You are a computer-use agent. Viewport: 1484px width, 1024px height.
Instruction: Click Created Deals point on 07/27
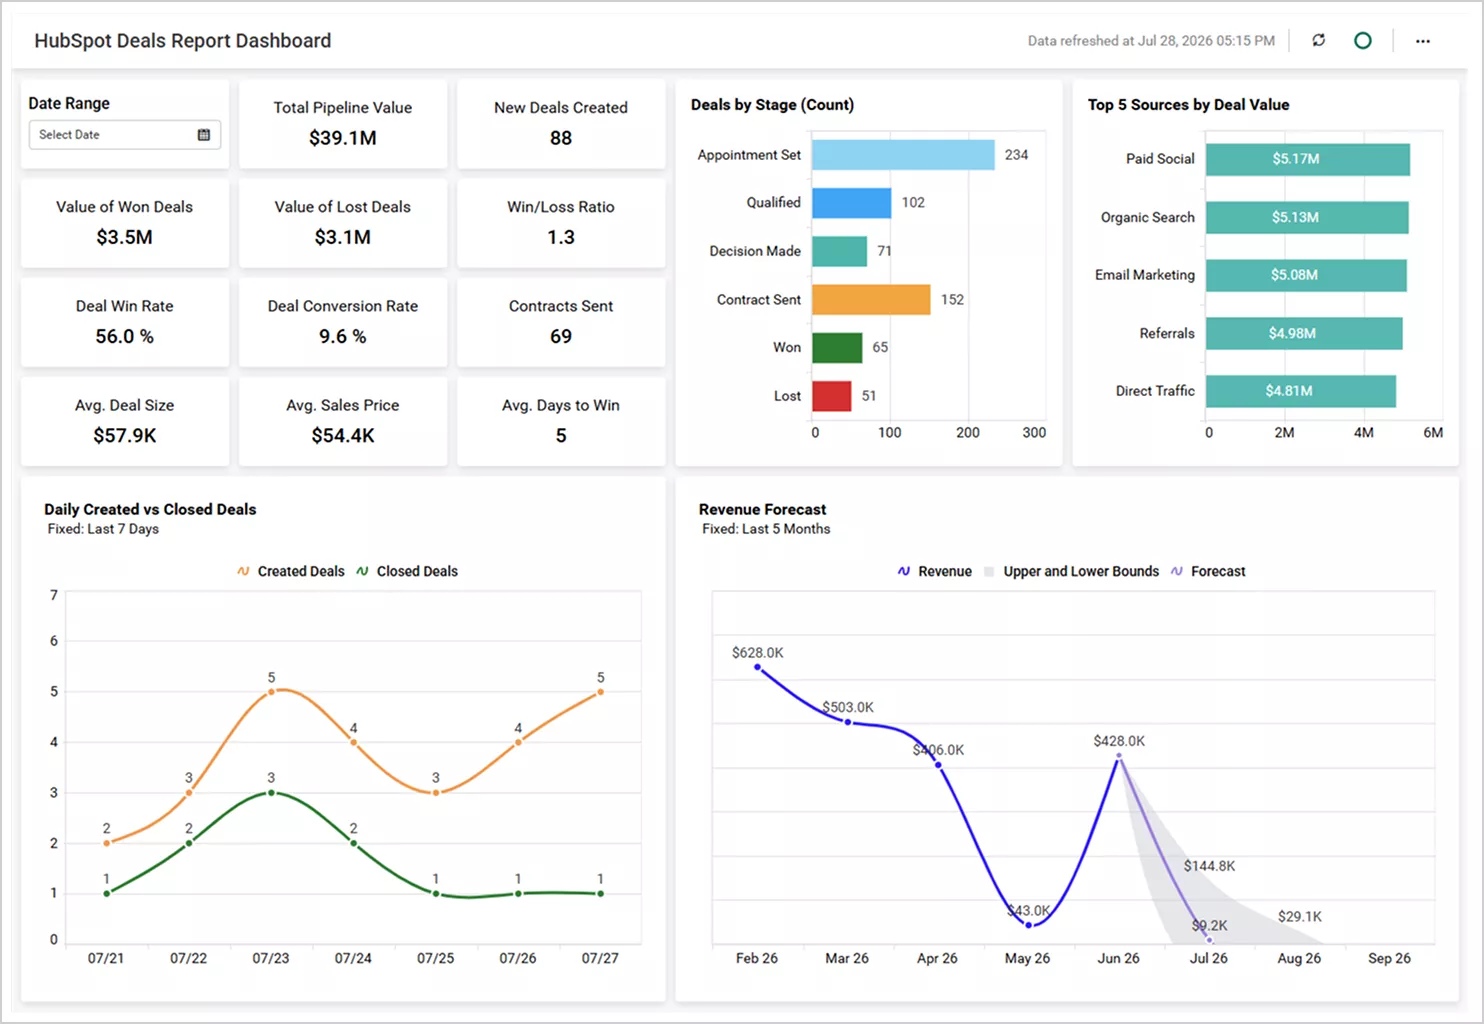click(600, 692)
